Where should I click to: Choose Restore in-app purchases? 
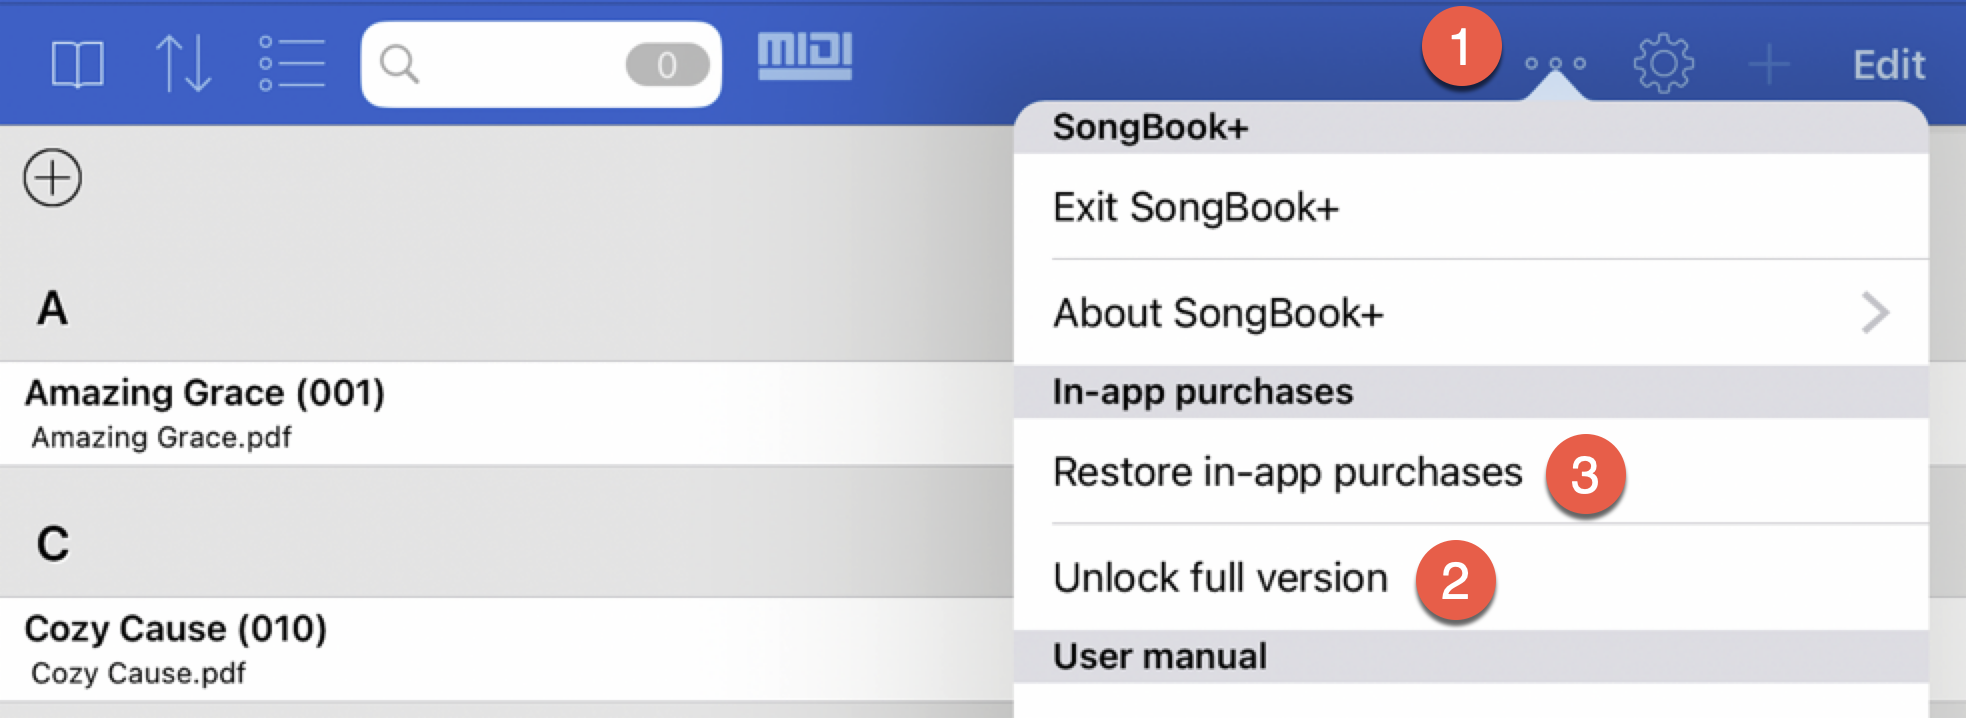1287,472
